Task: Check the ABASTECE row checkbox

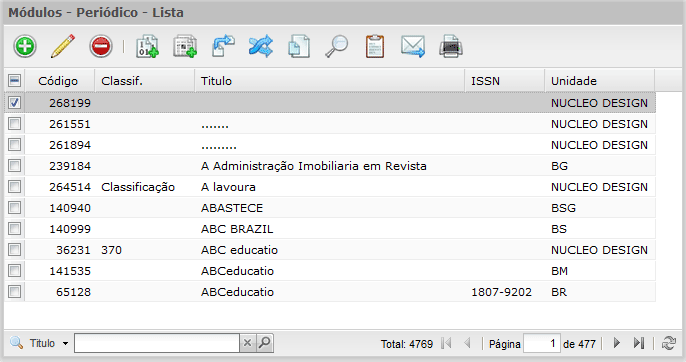Action: click(x=14, y=207)
